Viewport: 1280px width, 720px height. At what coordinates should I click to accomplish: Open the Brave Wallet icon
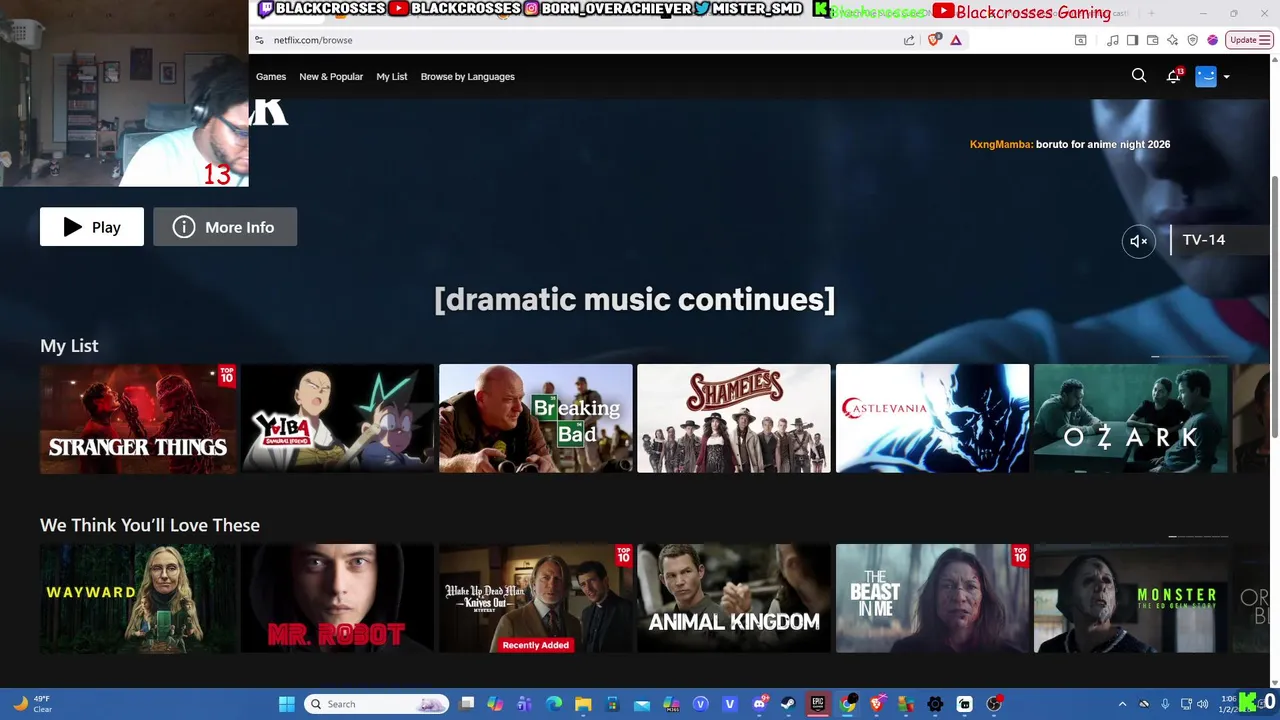point(1152,40)
